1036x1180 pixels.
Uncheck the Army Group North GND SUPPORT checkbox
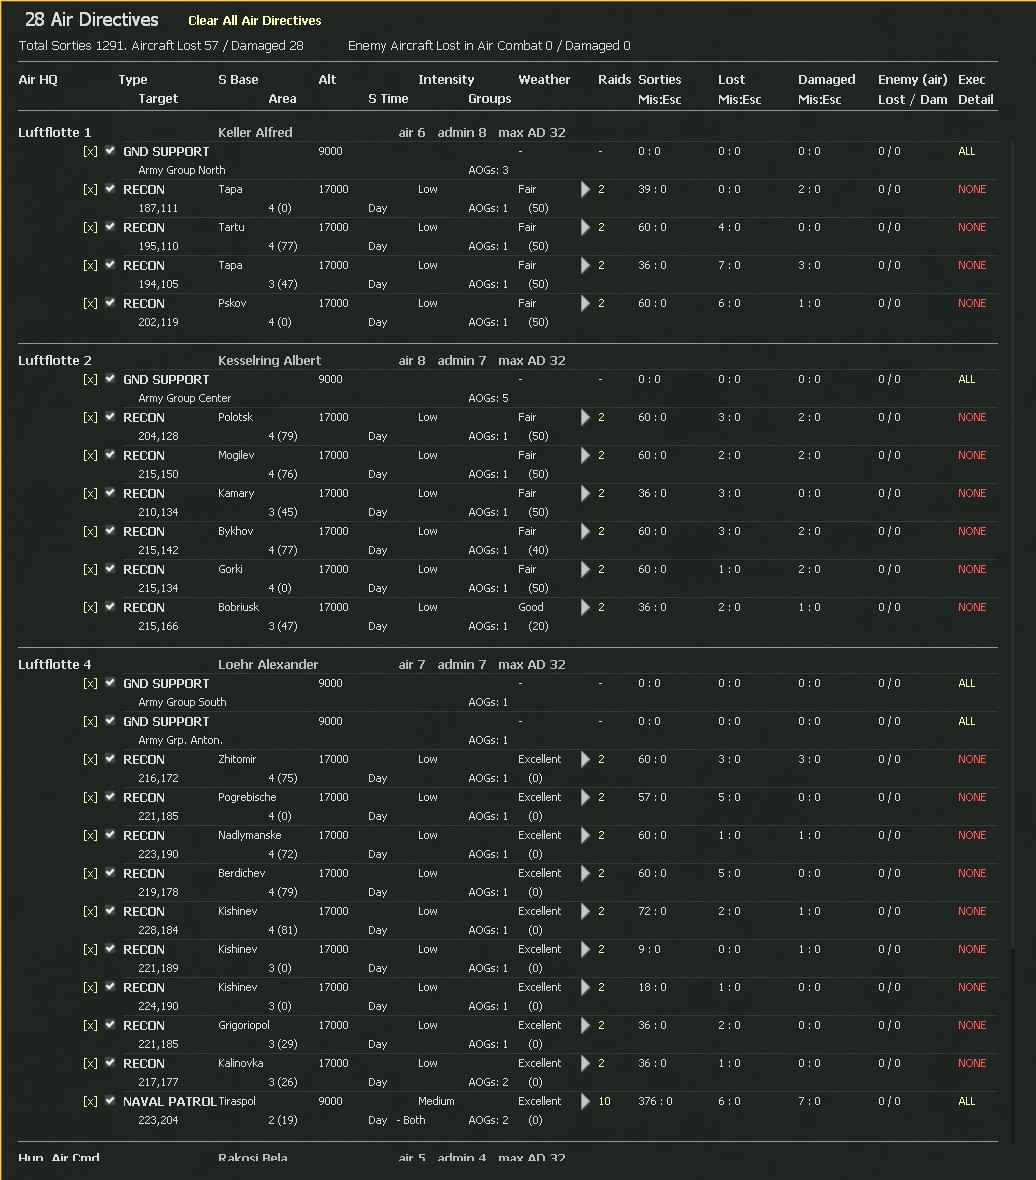pos(110,151)
